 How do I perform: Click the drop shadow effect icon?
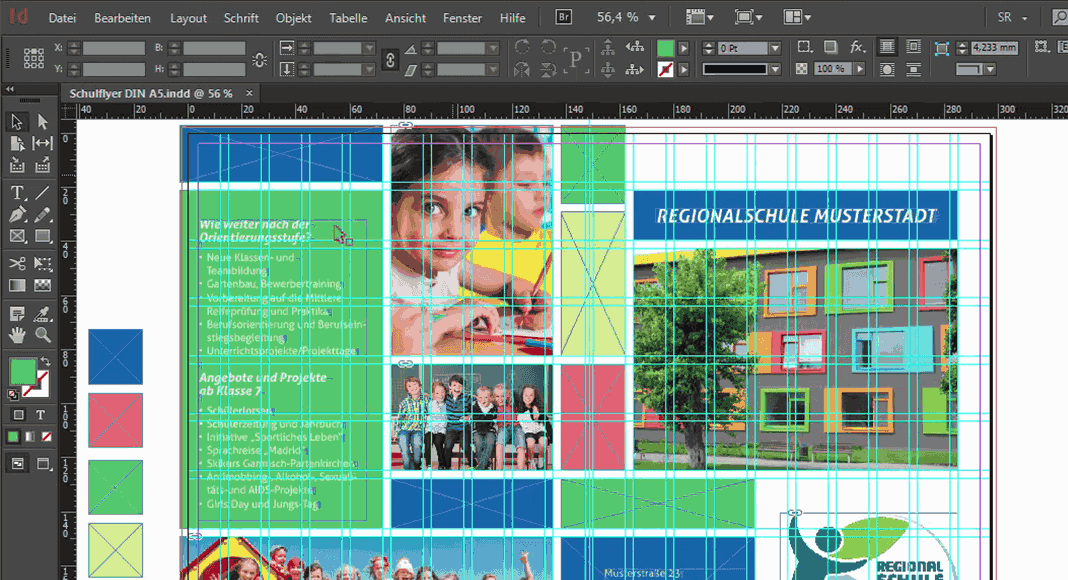[x=830, y=48]
